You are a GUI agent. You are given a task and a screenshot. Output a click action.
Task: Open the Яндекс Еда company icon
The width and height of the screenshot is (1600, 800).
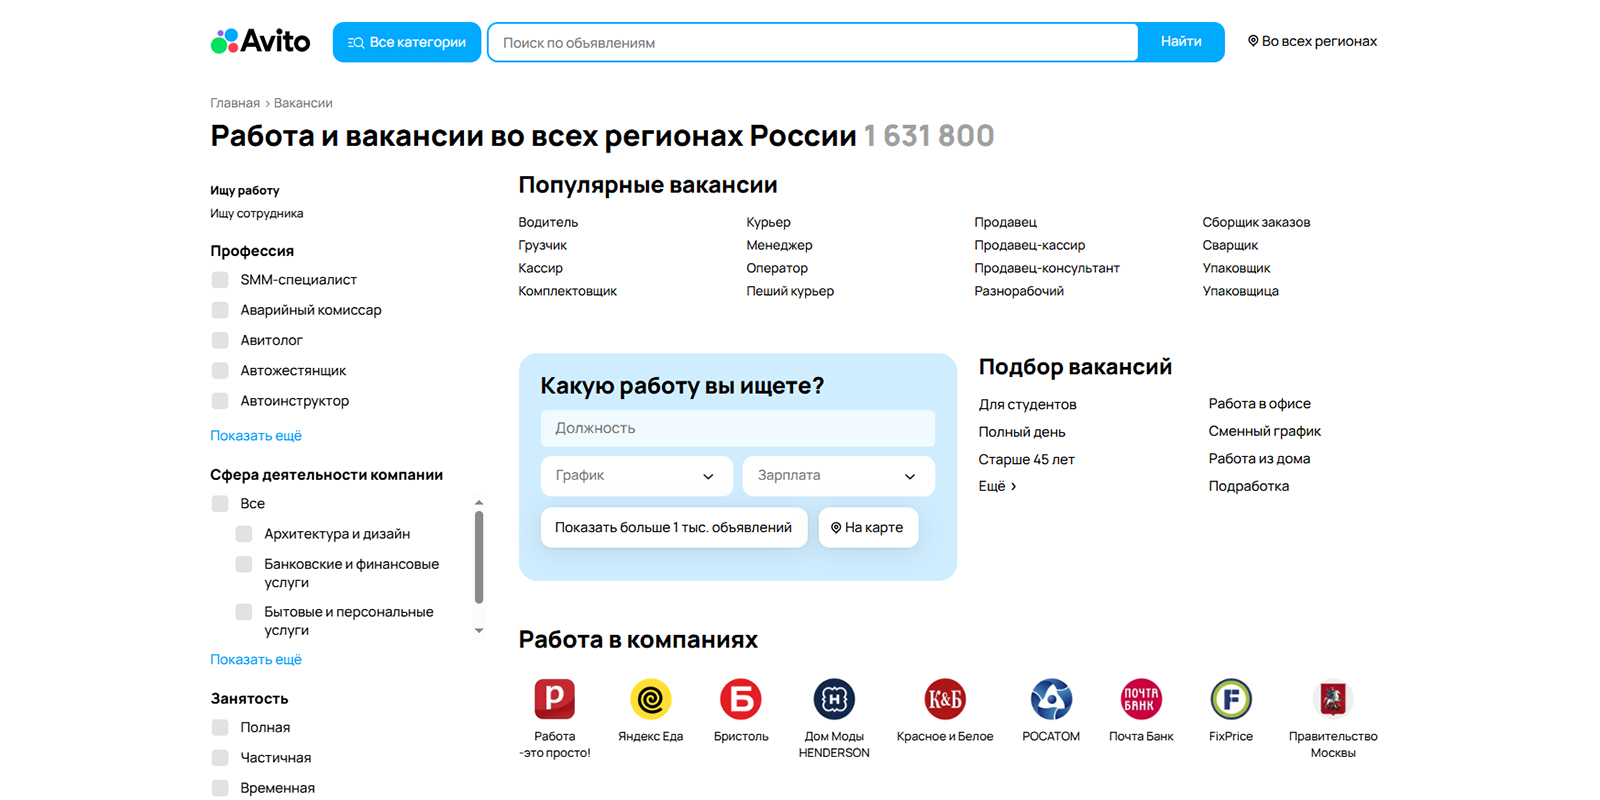click(650, 699)
